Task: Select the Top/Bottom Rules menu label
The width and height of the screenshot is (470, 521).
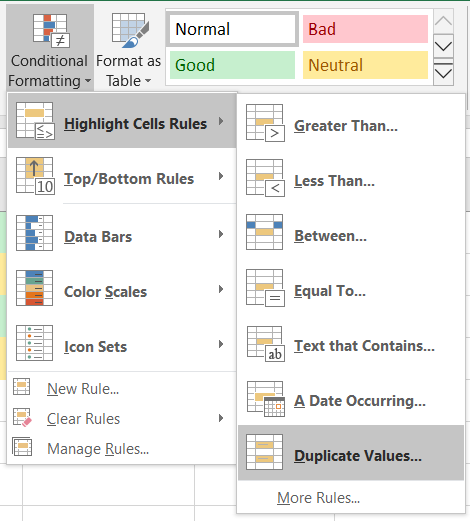Action: (129, 179)
